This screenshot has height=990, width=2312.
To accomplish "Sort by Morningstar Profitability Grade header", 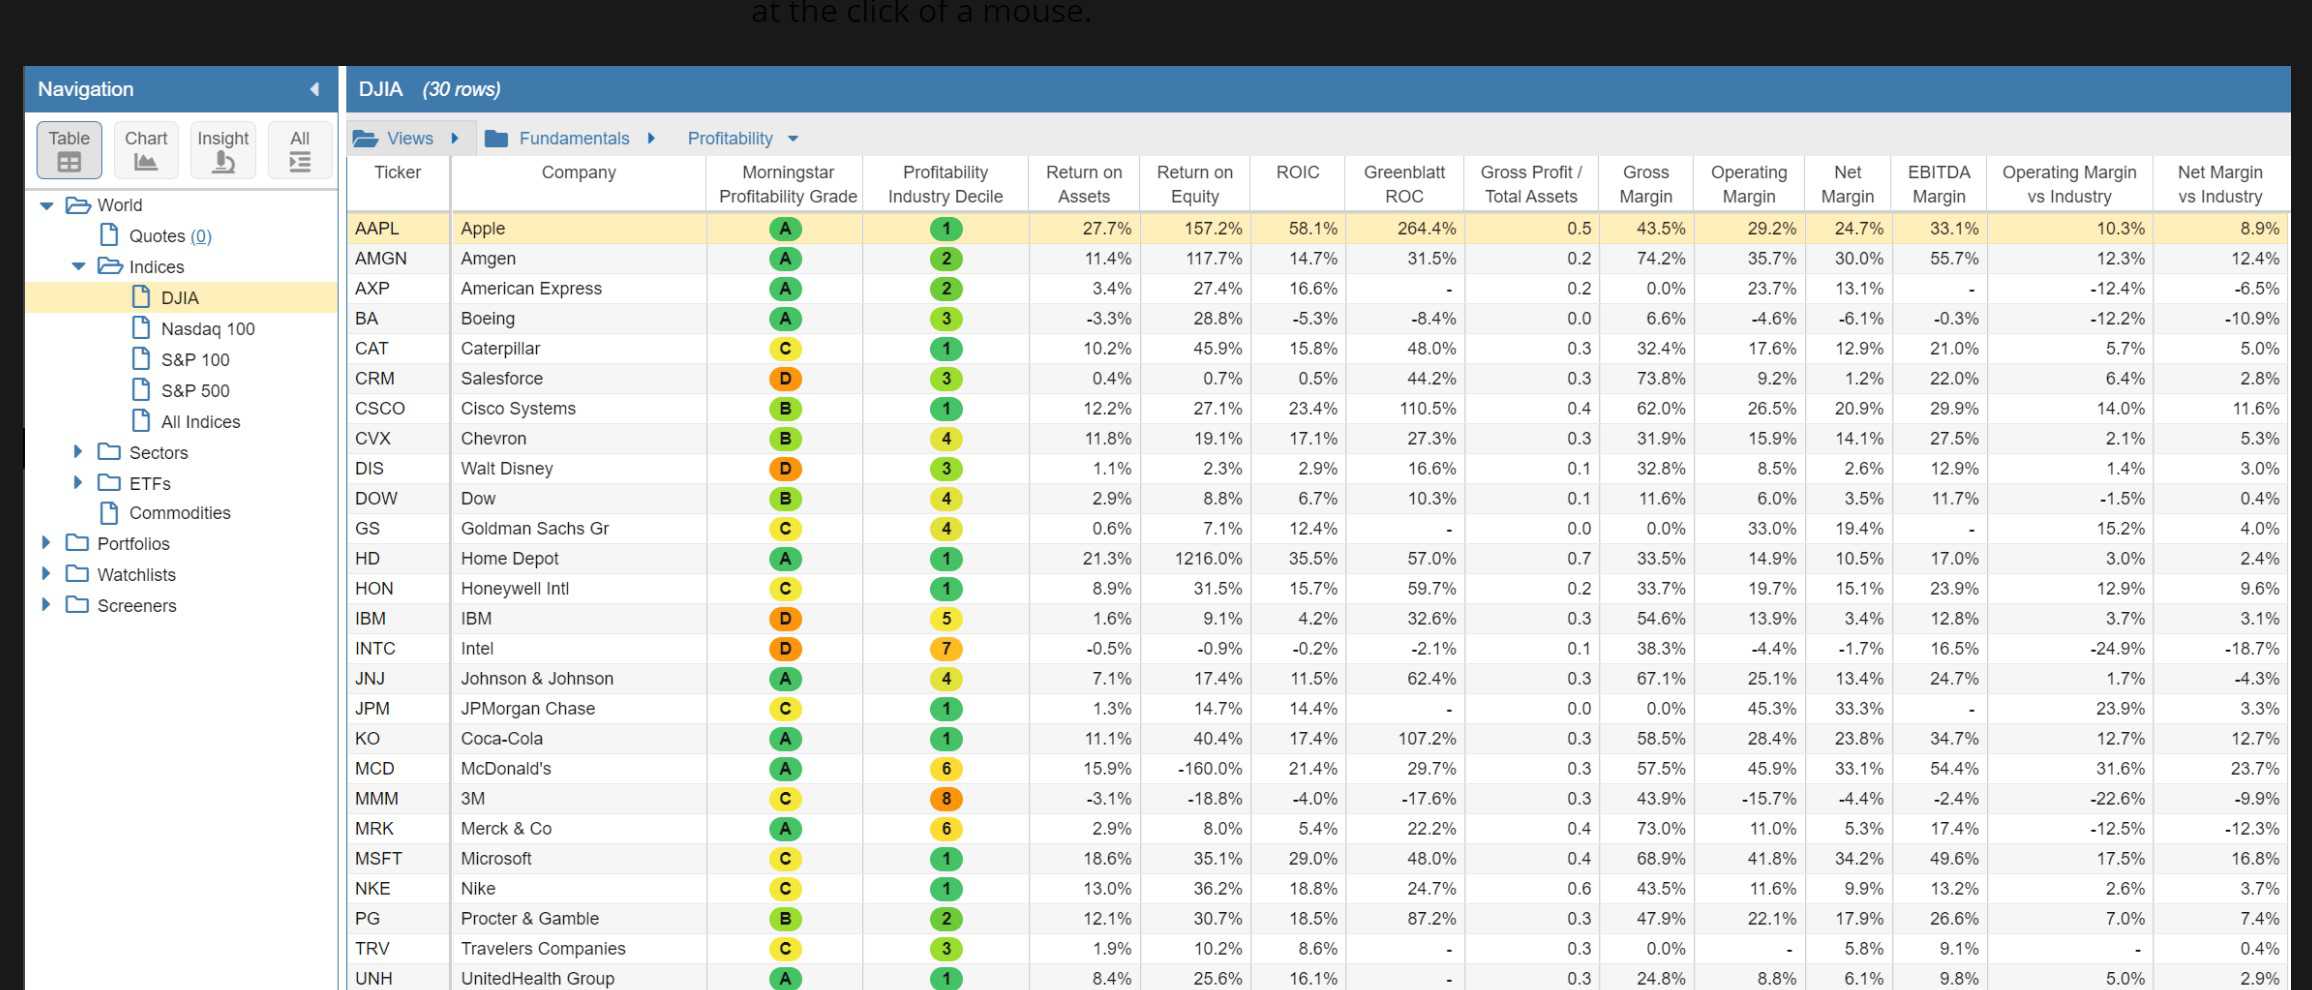I will pos(787,184).
